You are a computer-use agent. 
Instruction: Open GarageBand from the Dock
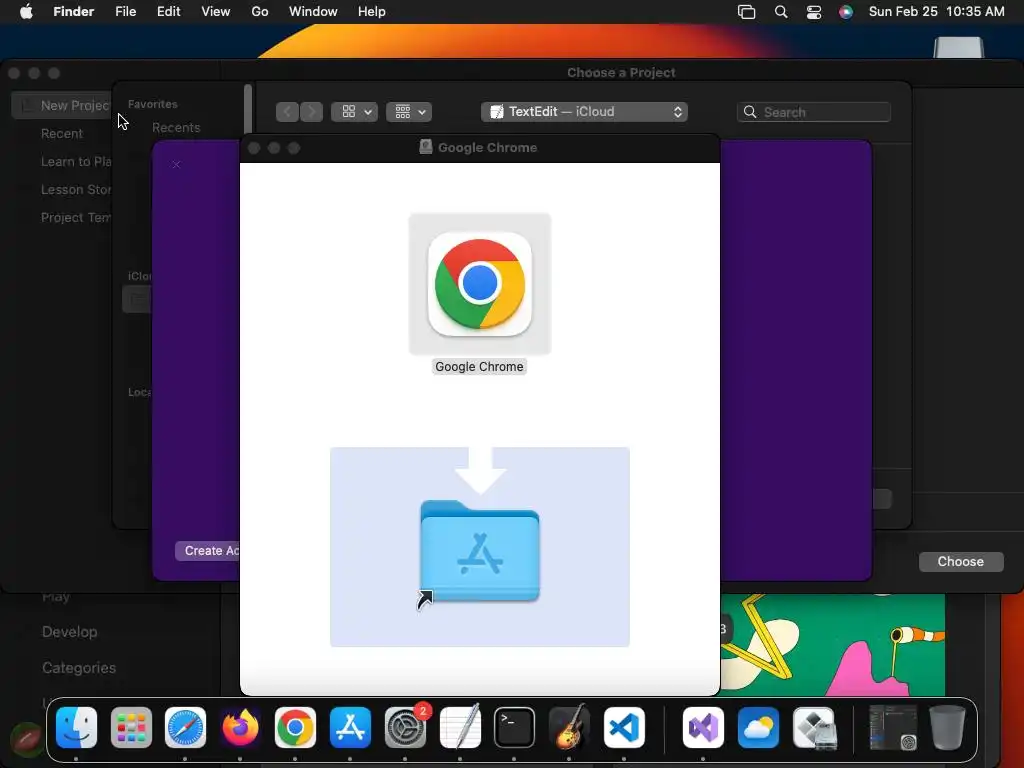(569, 728)
